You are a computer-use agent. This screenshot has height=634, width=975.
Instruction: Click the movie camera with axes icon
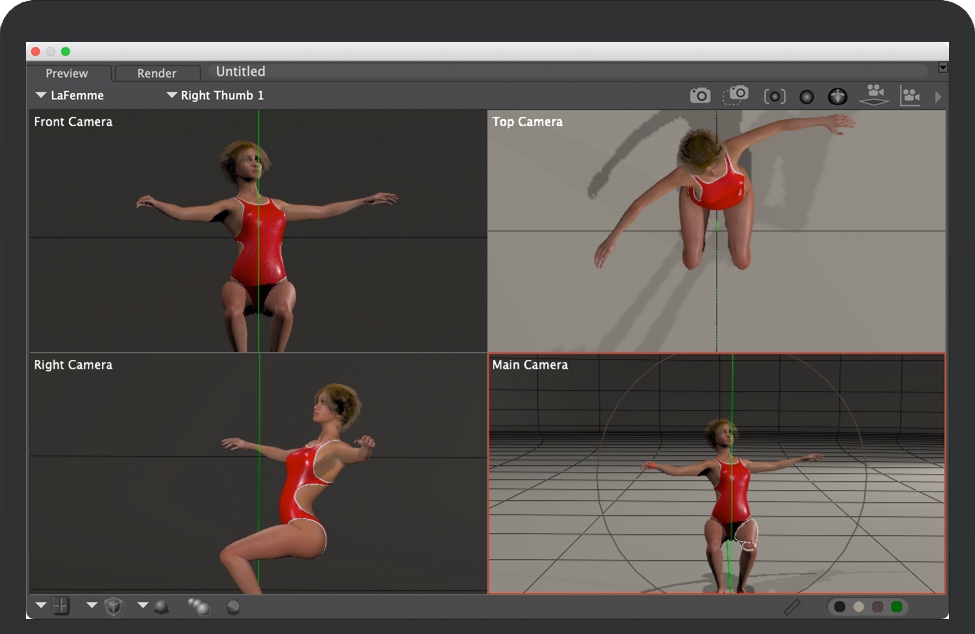click(910, 96)
